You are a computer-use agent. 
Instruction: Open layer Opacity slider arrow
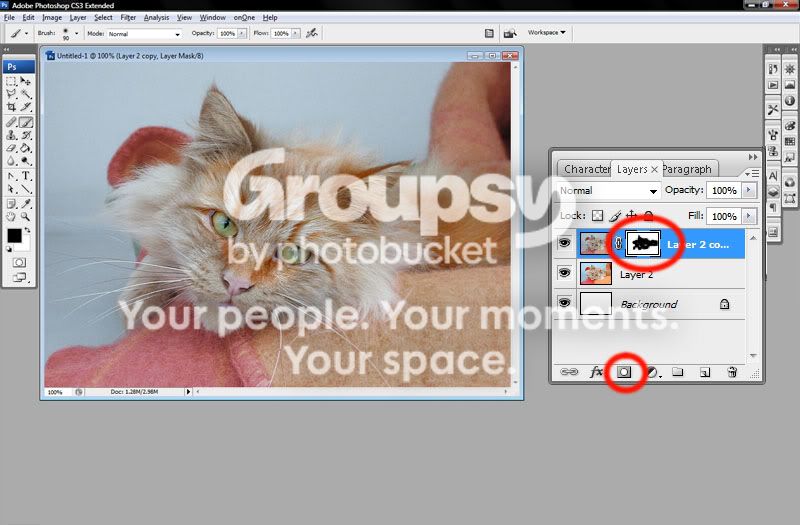coord(748,190)
